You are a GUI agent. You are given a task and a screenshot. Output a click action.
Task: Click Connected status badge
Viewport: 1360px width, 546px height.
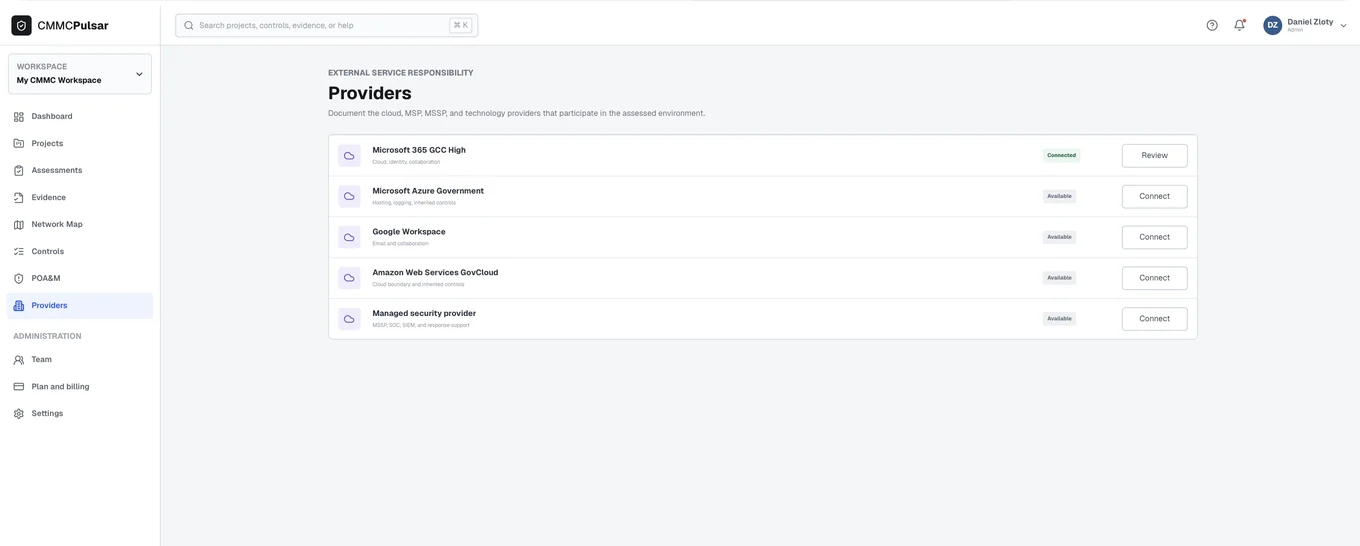coord(1061,156)
